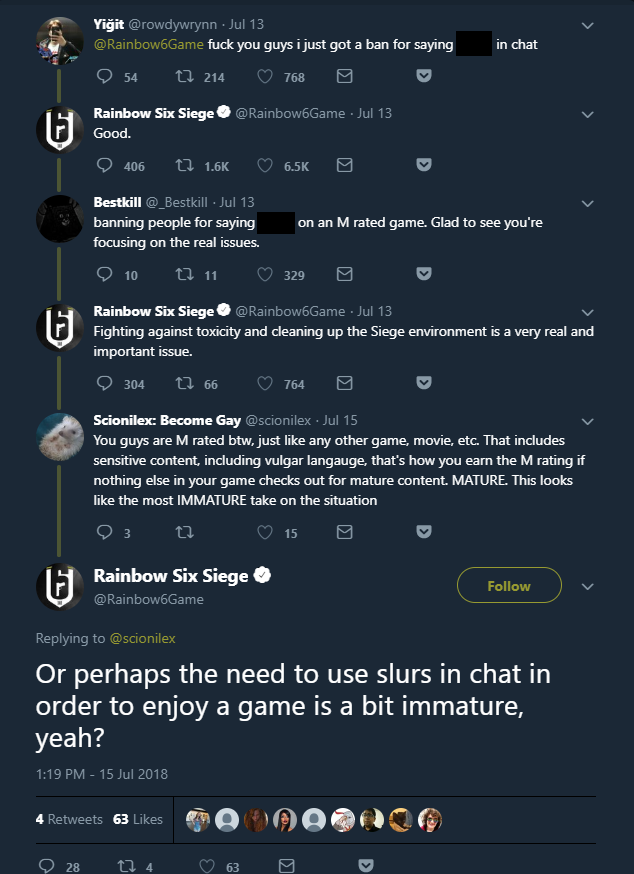
Task: Follow Rainbow Six Siege account
Action: point(509,586)
